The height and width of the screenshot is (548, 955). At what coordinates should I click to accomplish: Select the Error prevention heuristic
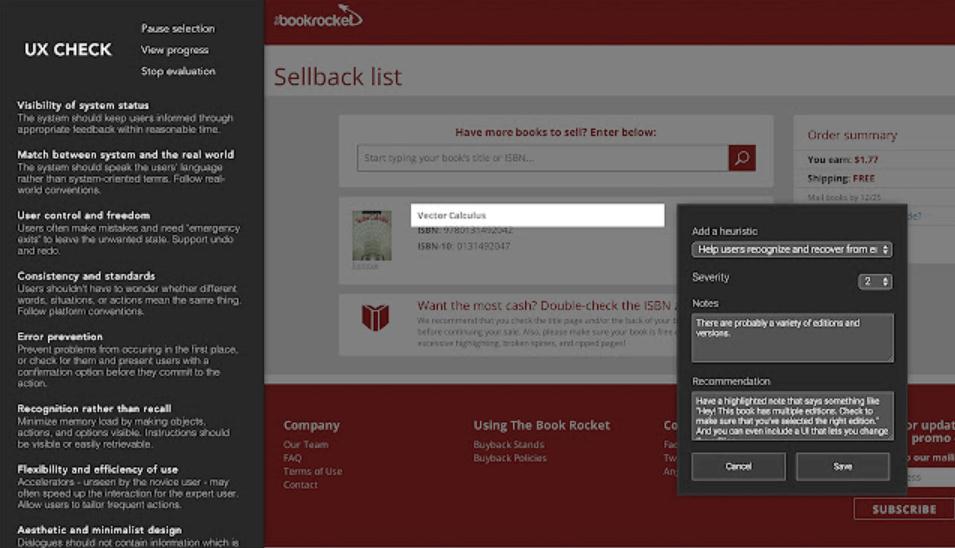[x=60, y=337]
